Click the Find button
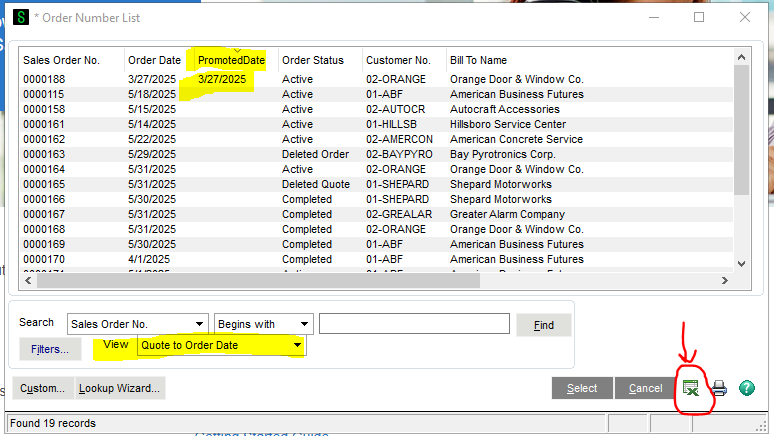The height and width of the screenshot is (436, 774). click(544, 325)
